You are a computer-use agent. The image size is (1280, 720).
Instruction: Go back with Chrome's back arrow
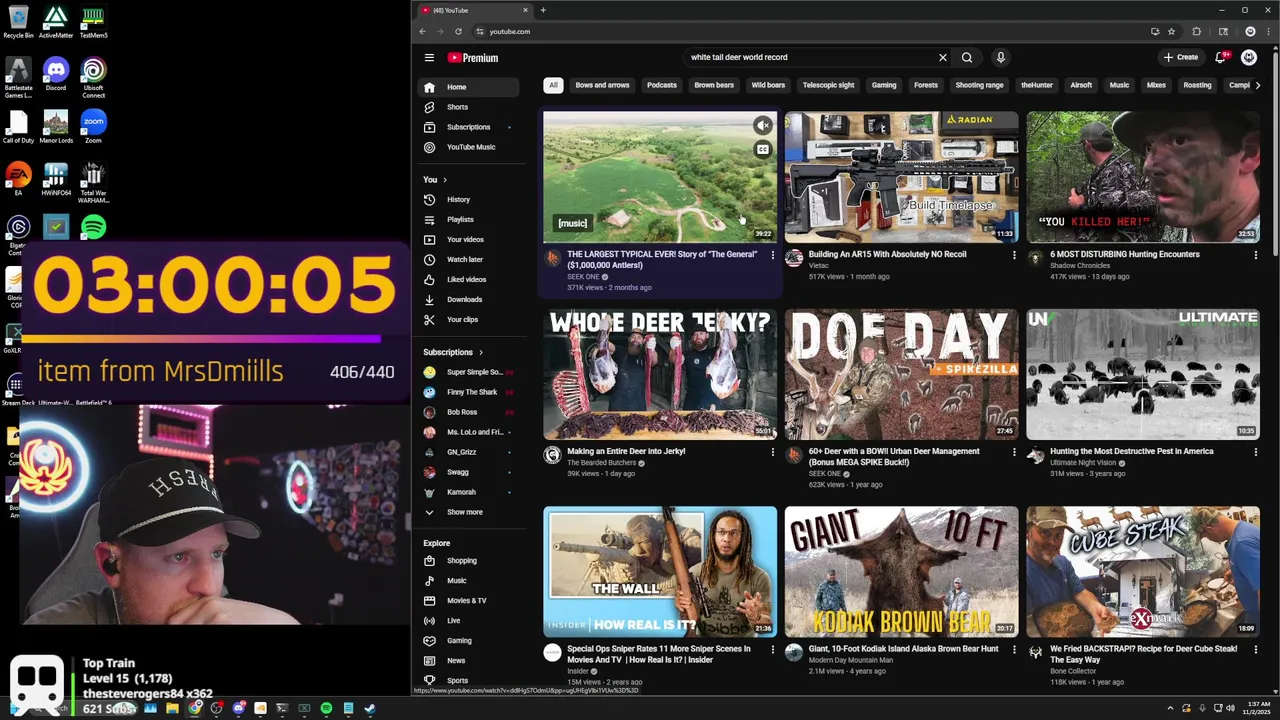(x=423, y=32)
